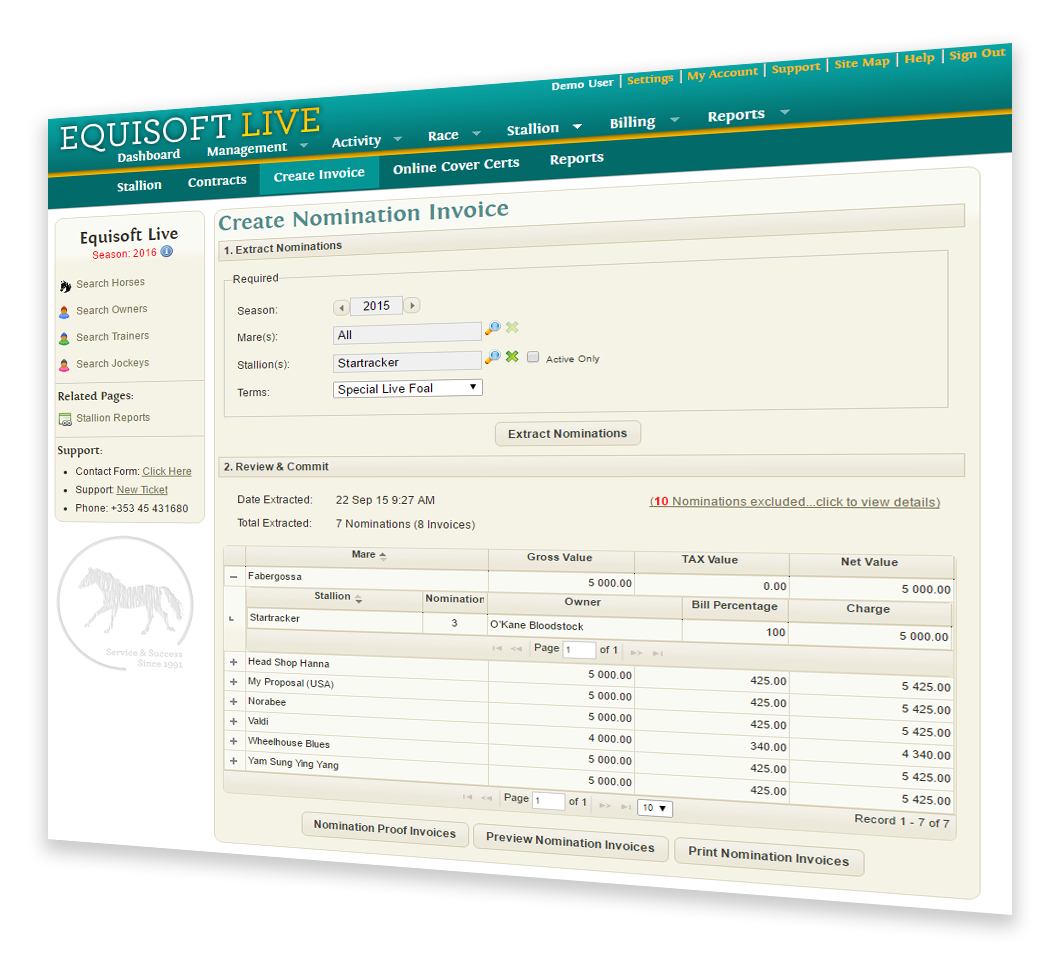Open the Online Cover Certs tab

[456, 166]
